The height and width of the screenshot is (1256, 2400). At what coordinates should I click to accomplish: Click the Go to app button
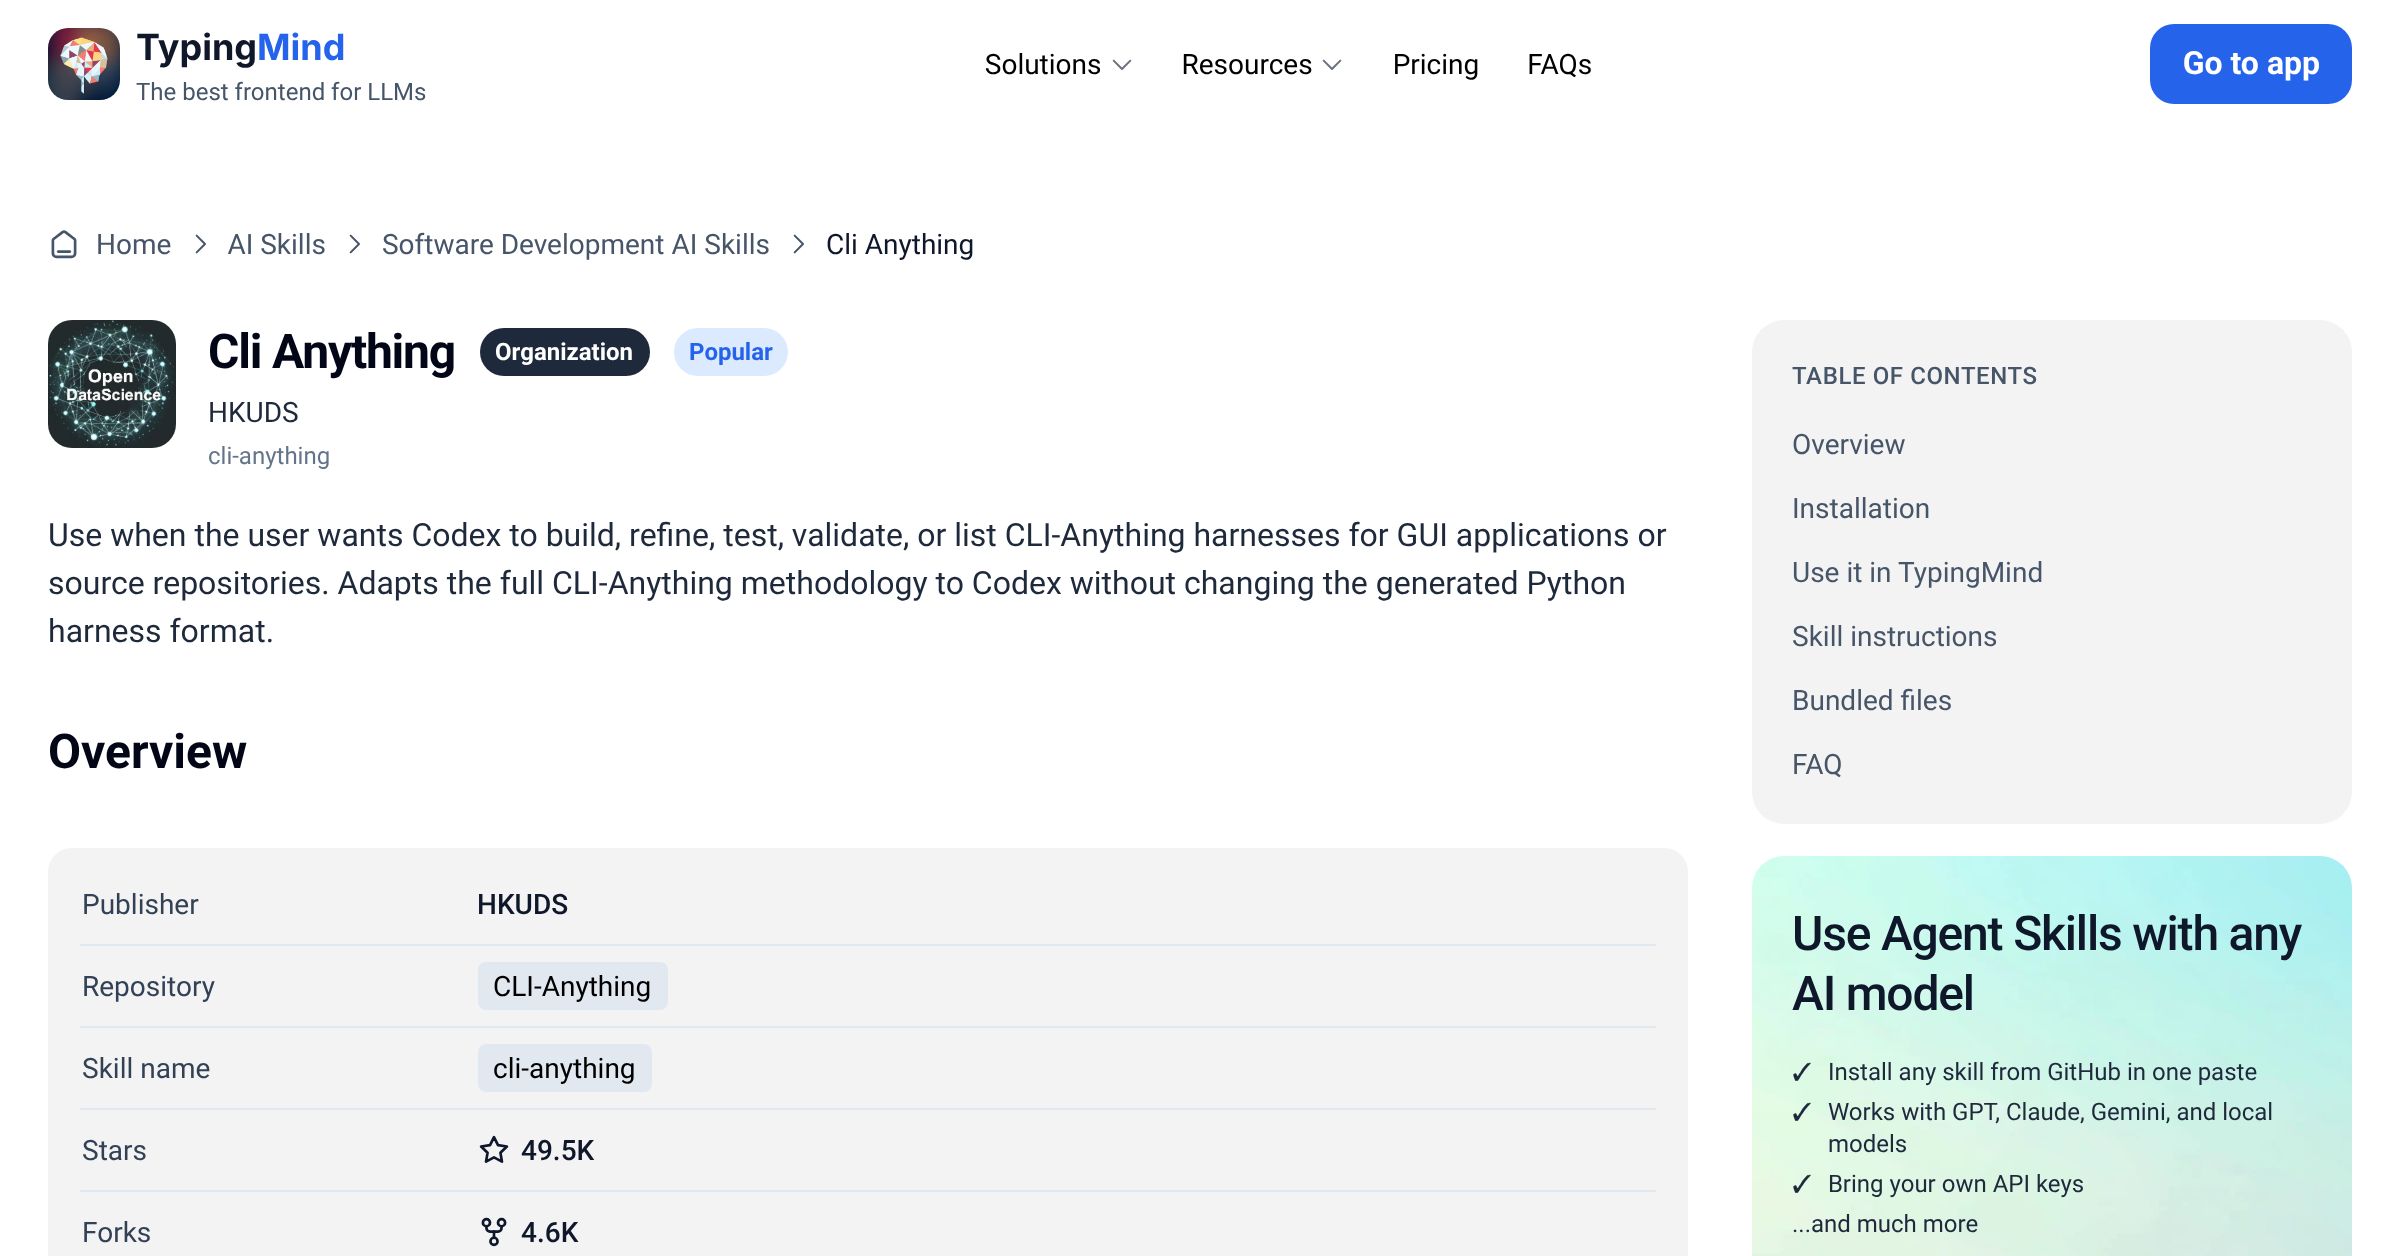click(x=2250, y=64)
